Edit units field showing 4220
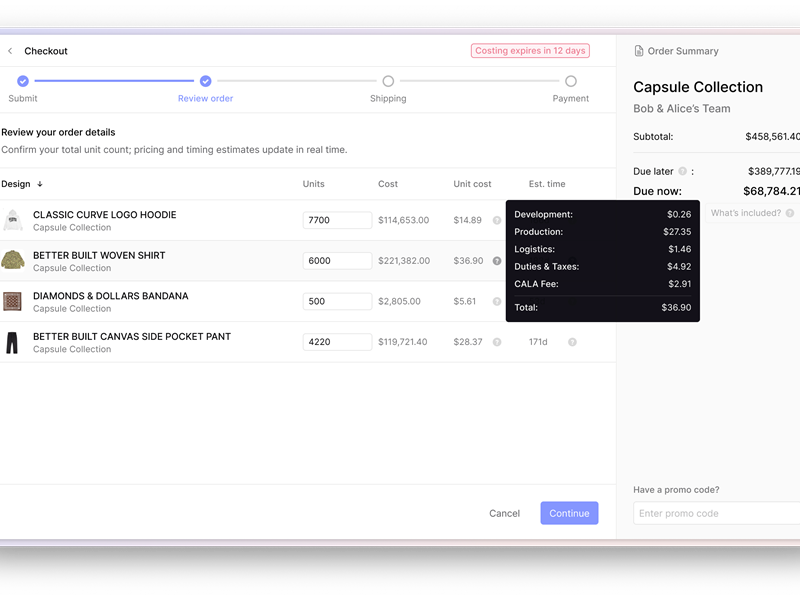The image size is (800, 600). pyautogui.click(x=337, y=342)
